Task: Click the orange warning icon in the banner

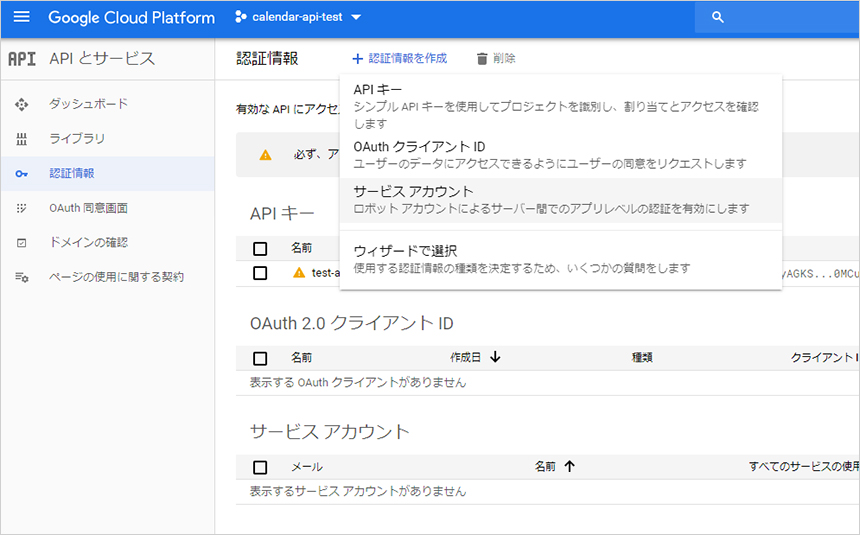Action: (265, 155)
